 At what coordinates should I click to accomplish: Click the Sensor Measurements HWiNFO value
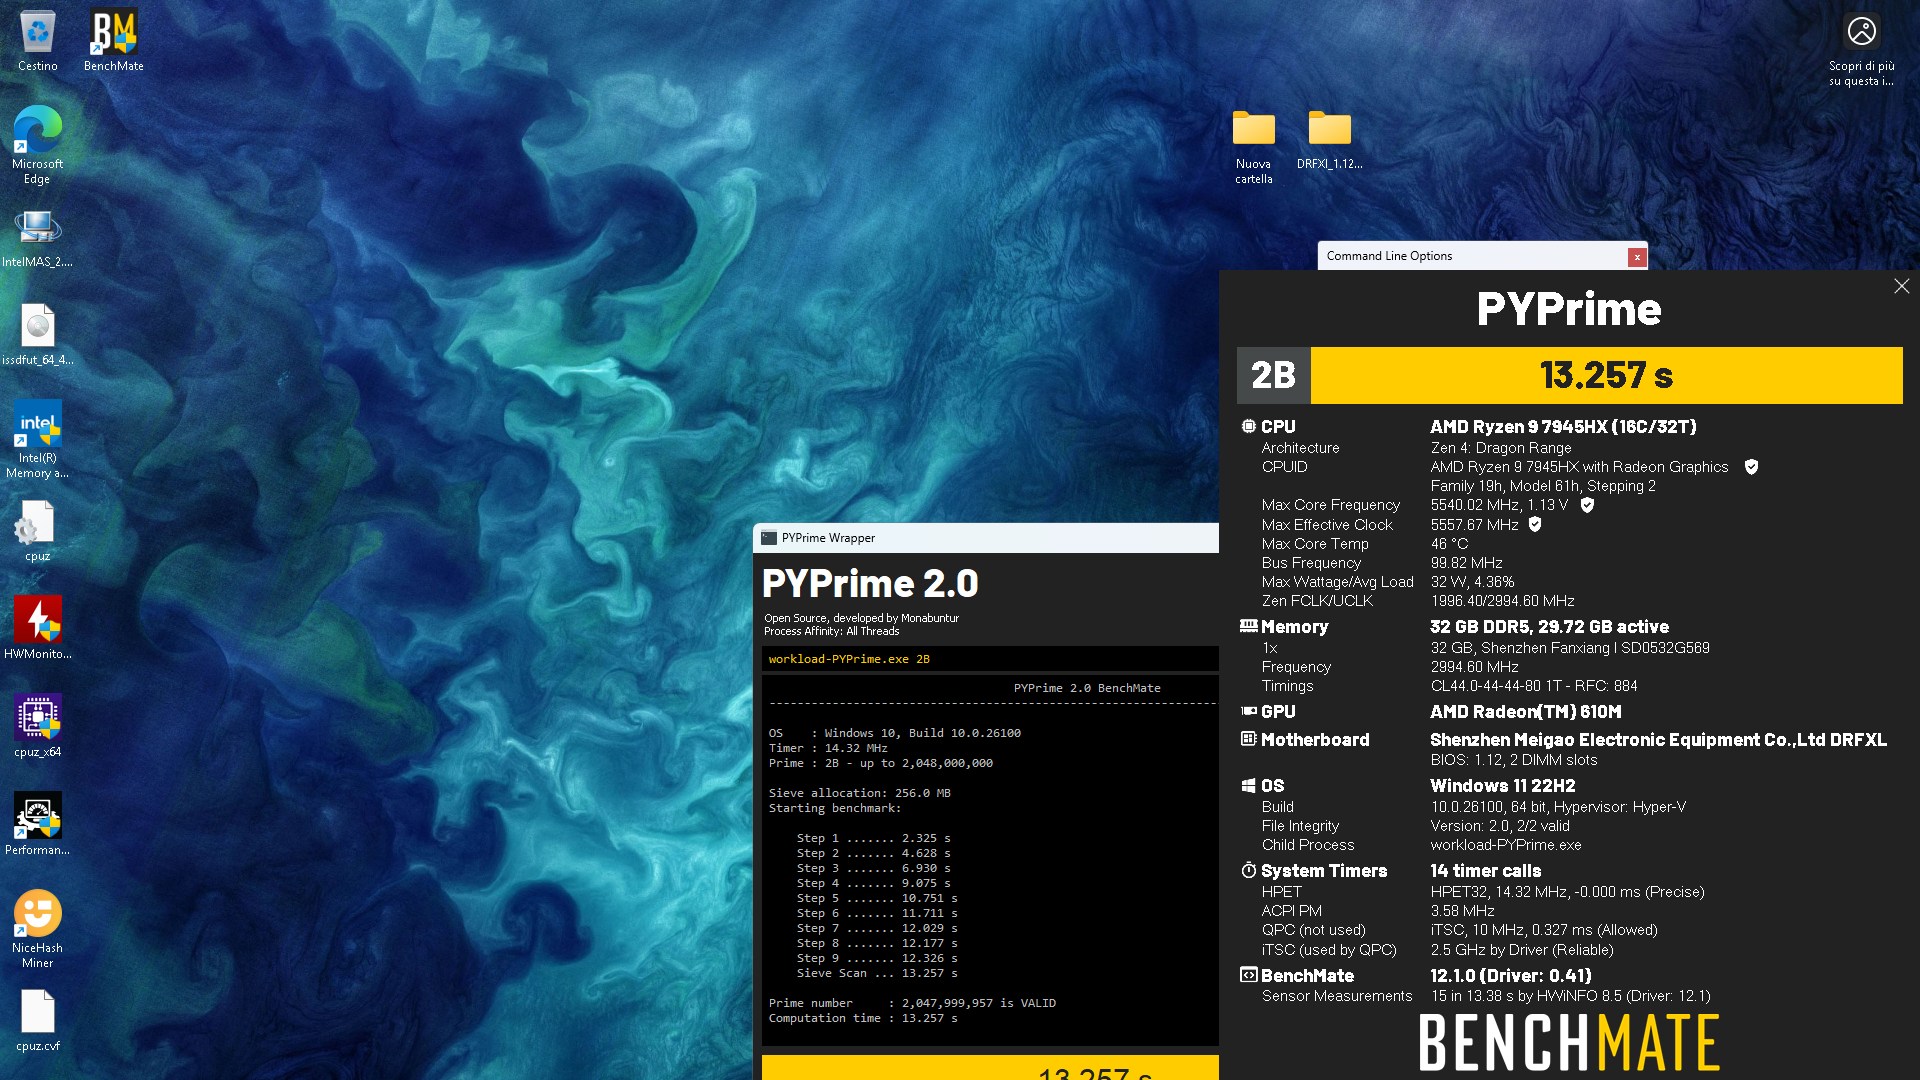pyautogui.click(x=1570, y=996)
